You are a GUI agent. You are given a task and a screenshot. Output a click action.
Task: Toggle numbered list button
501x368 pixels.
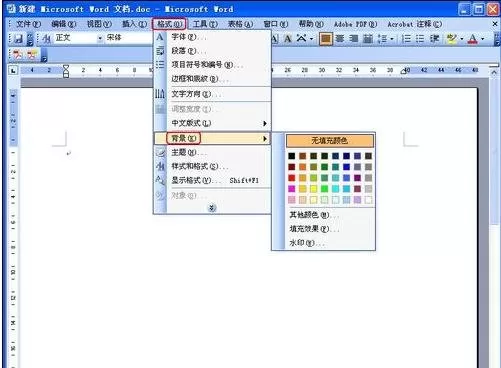click(x=406, y=39)
